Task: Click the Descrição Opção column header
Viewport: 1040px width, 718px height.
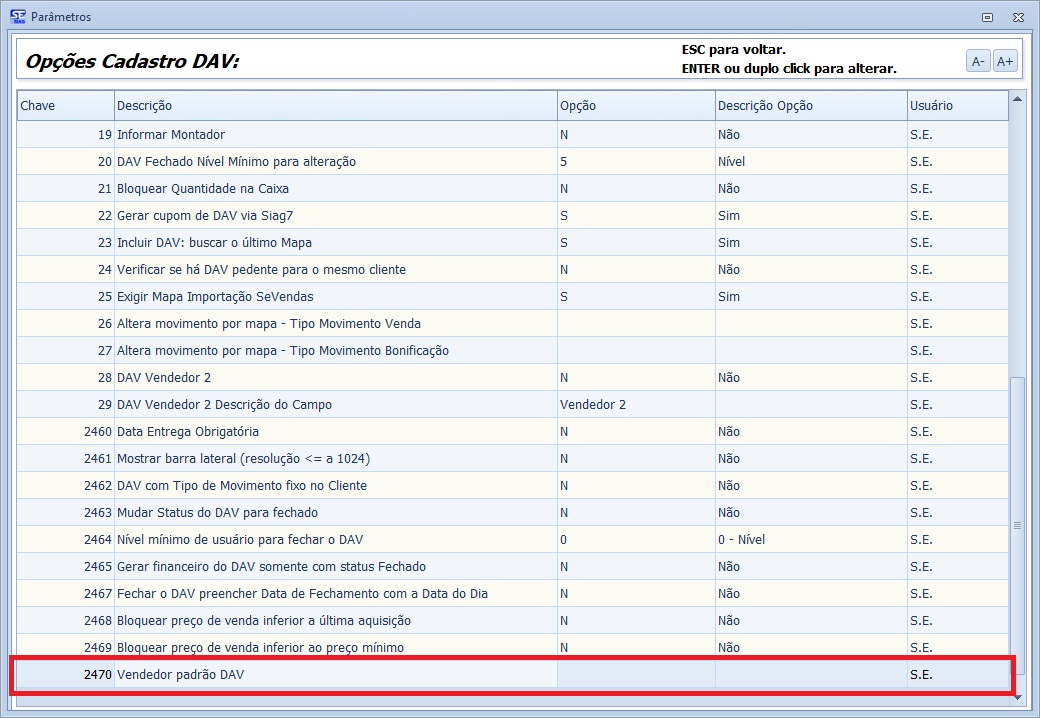Action: (x=810, y=106)
